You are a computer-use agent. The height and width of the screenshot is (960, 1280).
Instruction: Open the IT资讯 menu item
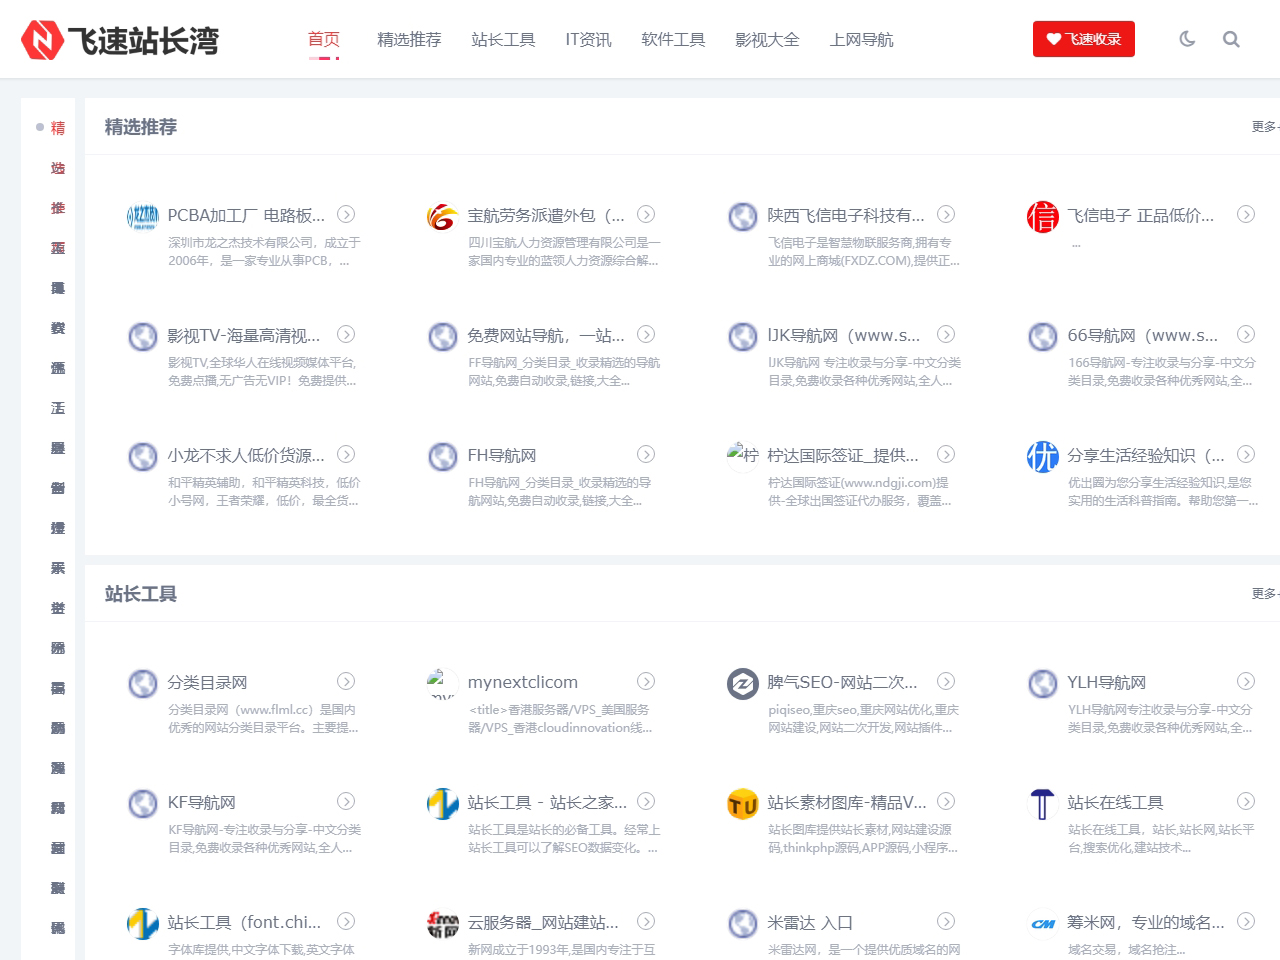point(587,39)
